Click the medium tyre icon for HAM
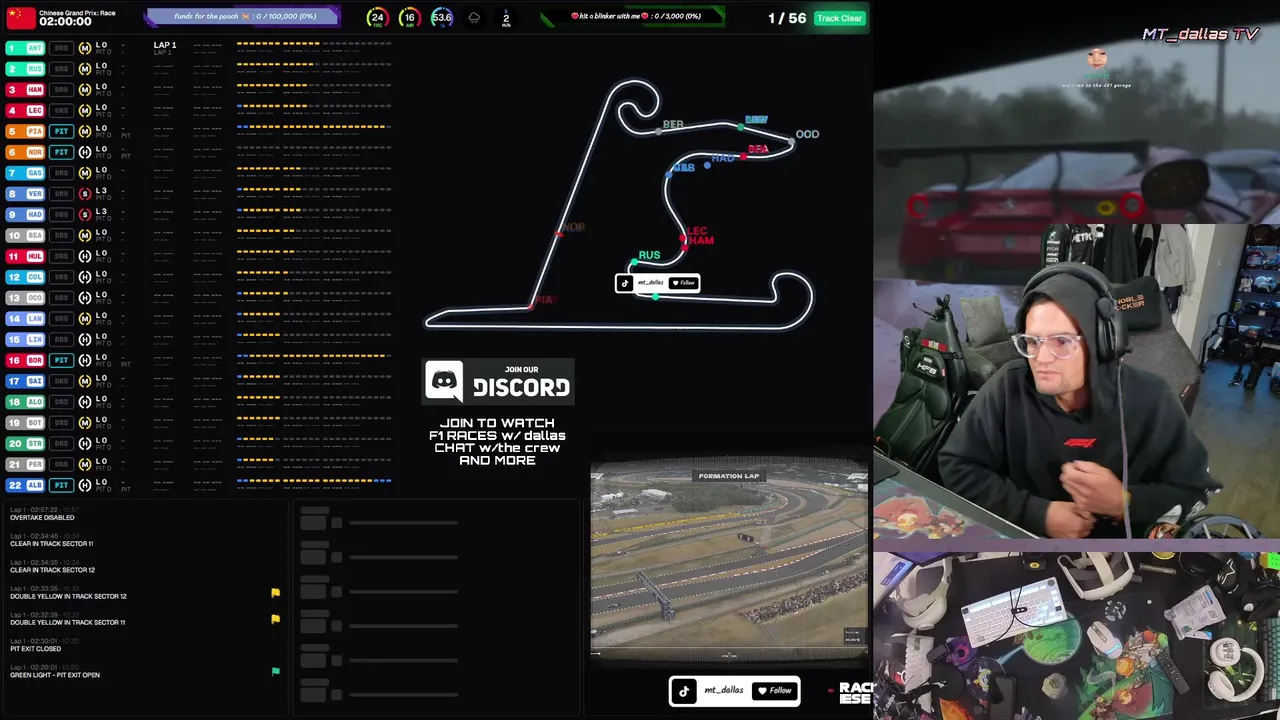Viewport: 1280px width, 720px height. pyautogui.click(x=85, y=90)
